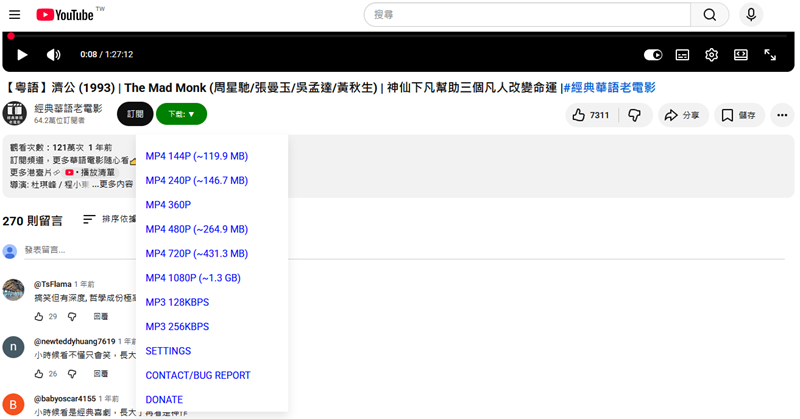Click channel name 經典華語老電影

coord(68,108)
